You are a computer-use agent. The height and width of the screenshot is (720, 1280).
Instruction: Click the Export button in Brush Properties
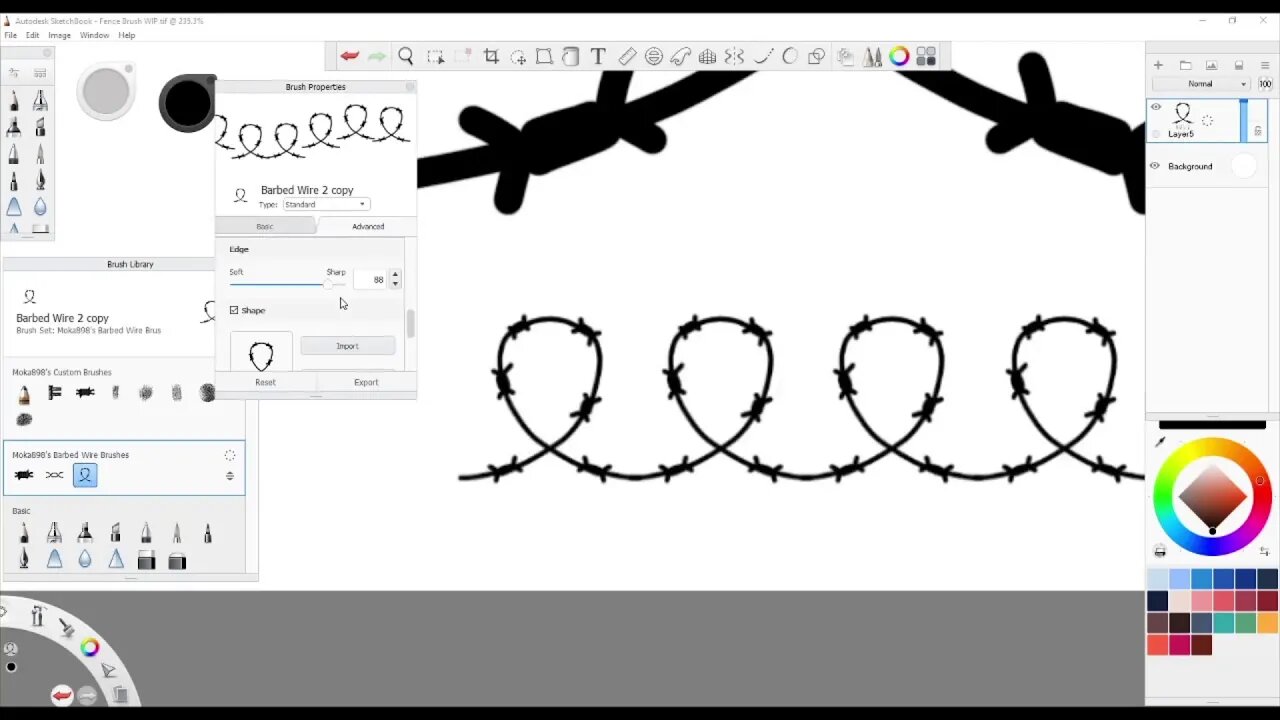[x=366, y=382]
